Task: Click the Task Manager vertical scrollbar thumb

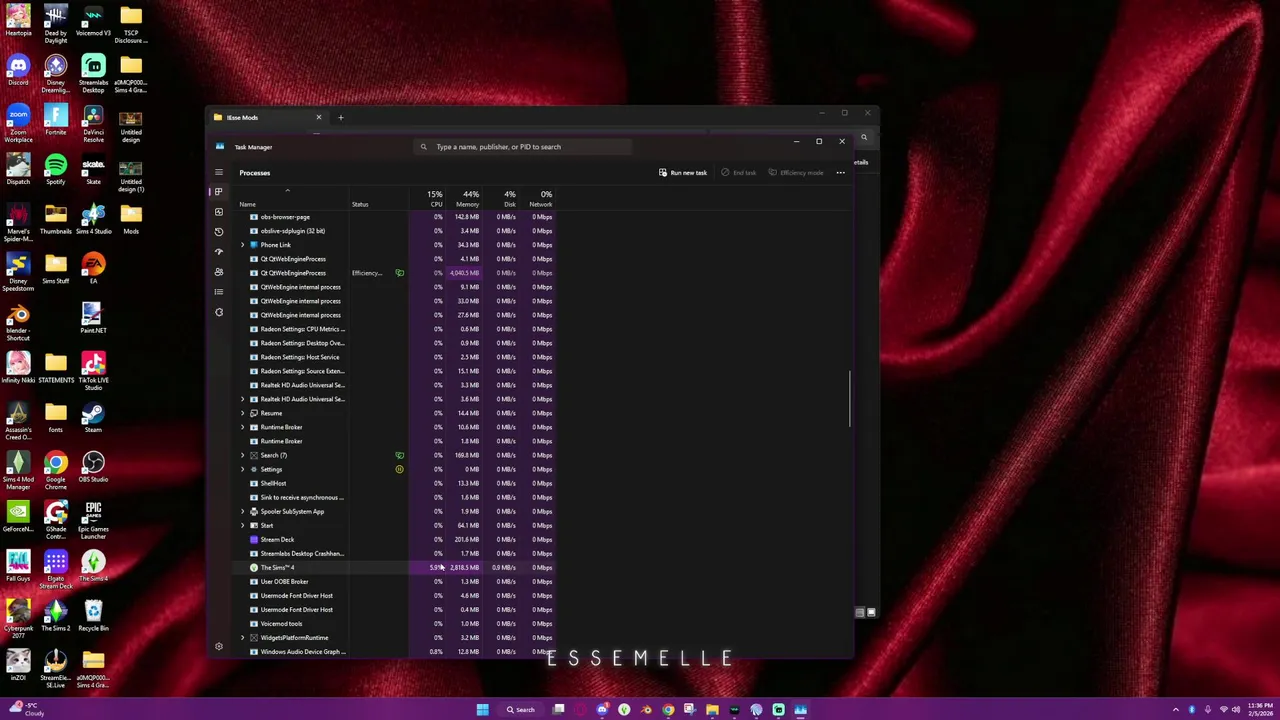Action: [850, 398]
